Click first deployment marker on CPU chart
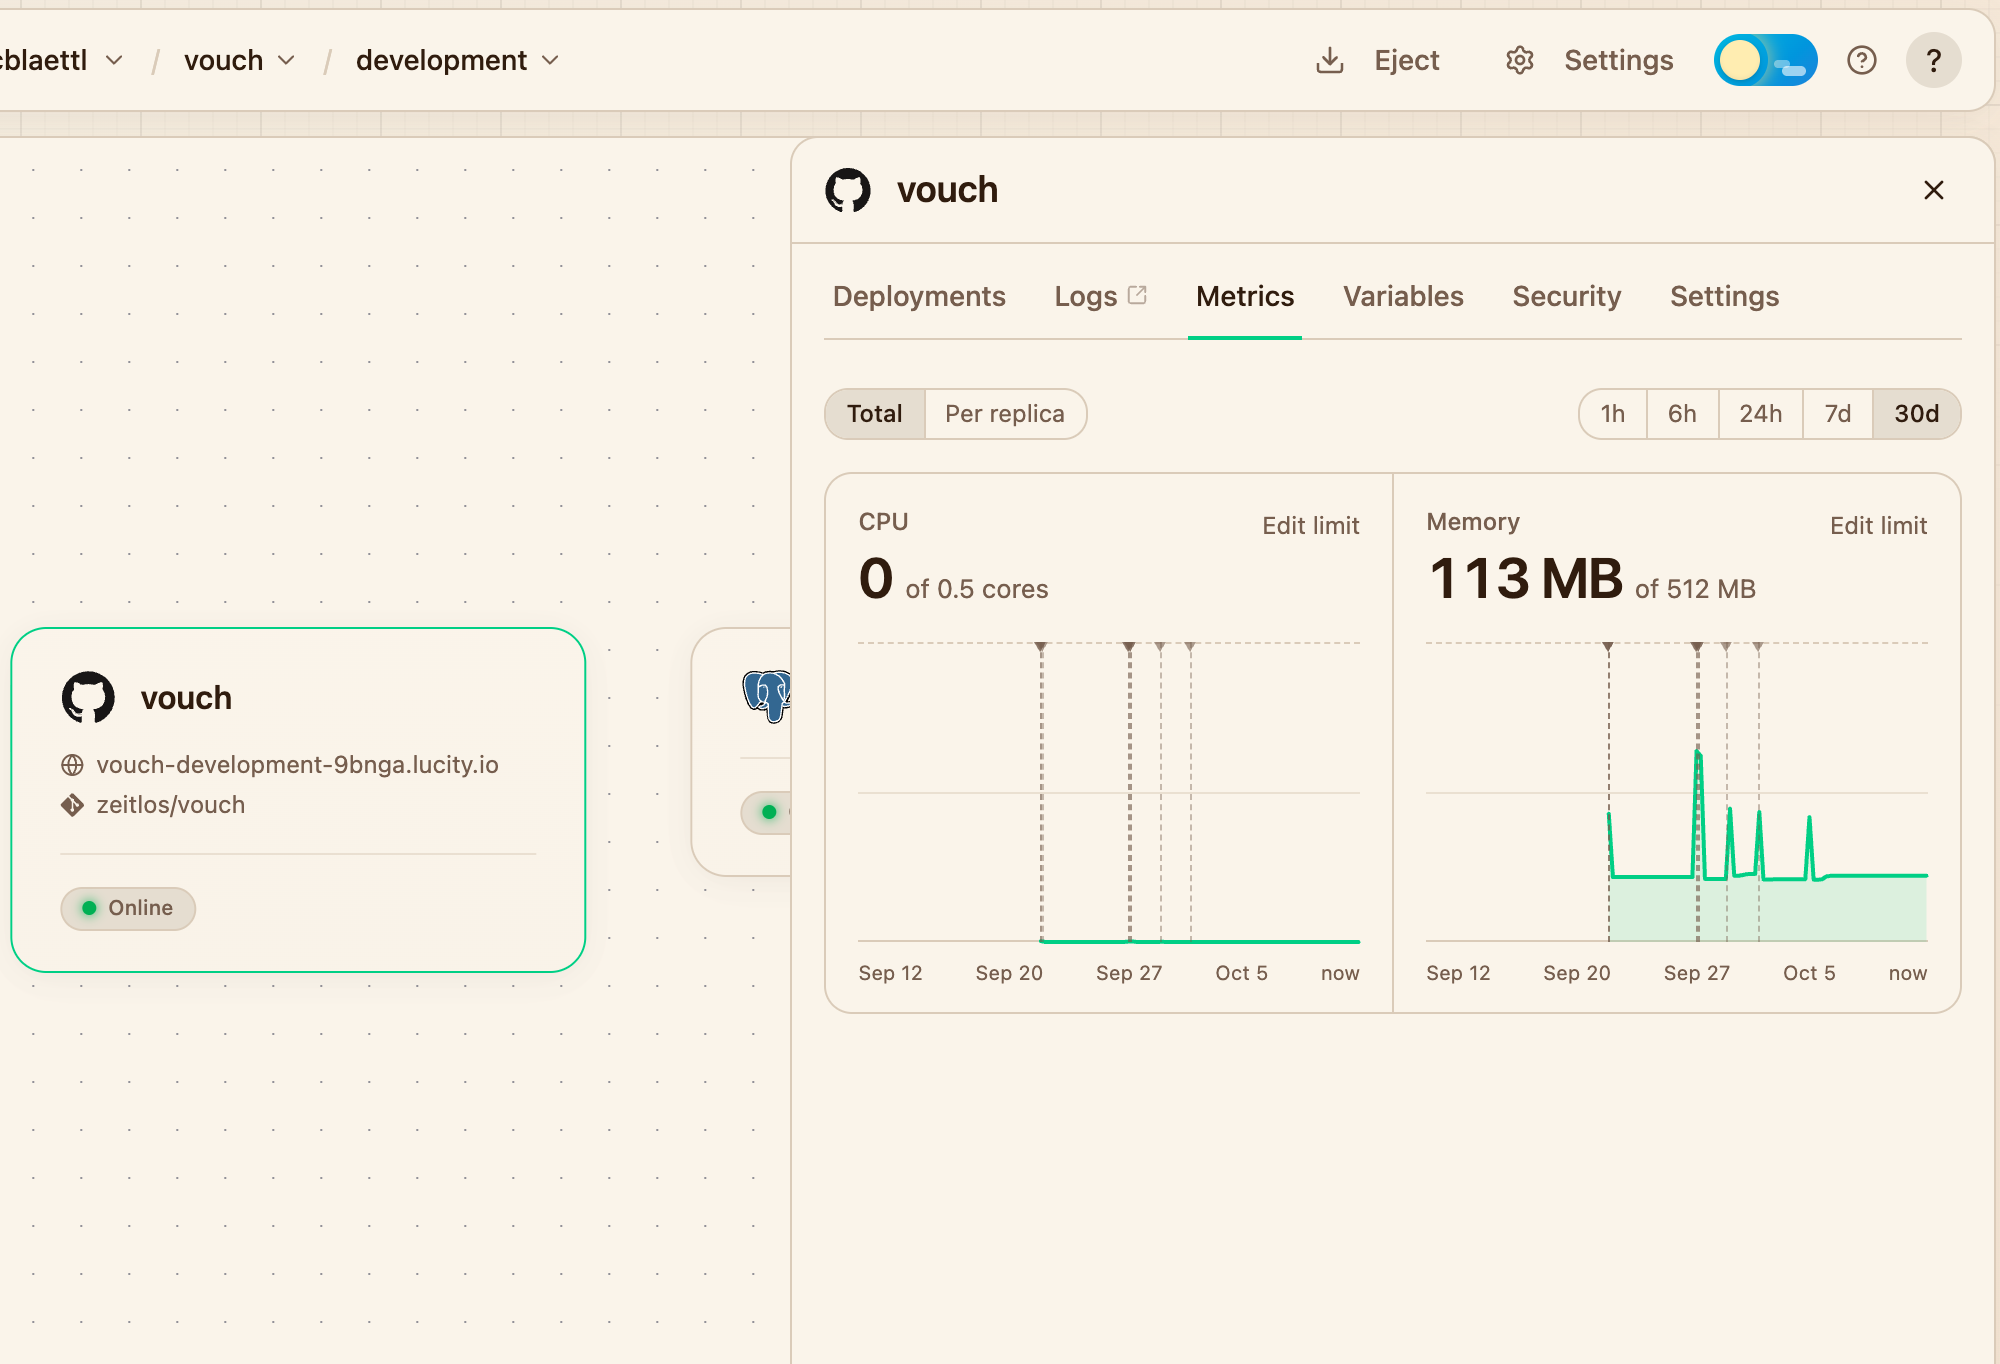This screenshot has width=2000, height=1364. point(1041,648)
